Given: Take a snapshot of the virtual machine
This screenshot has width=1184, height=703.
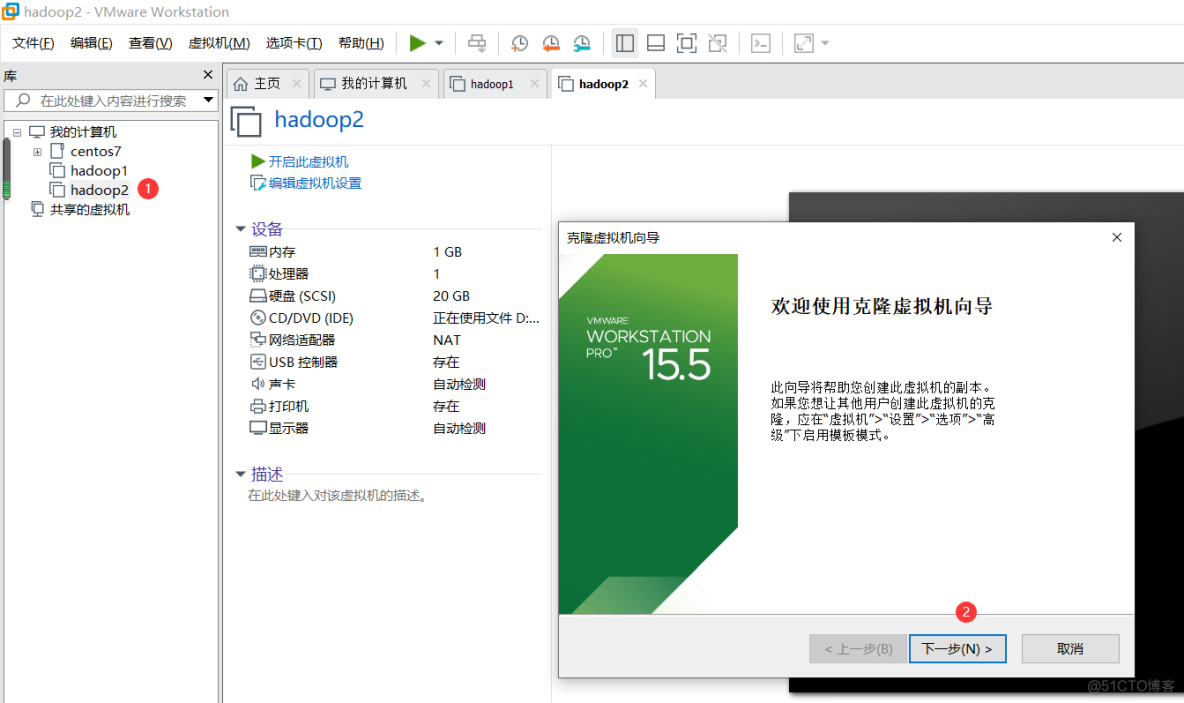Looking at the screenshot, I should (519, 43).
